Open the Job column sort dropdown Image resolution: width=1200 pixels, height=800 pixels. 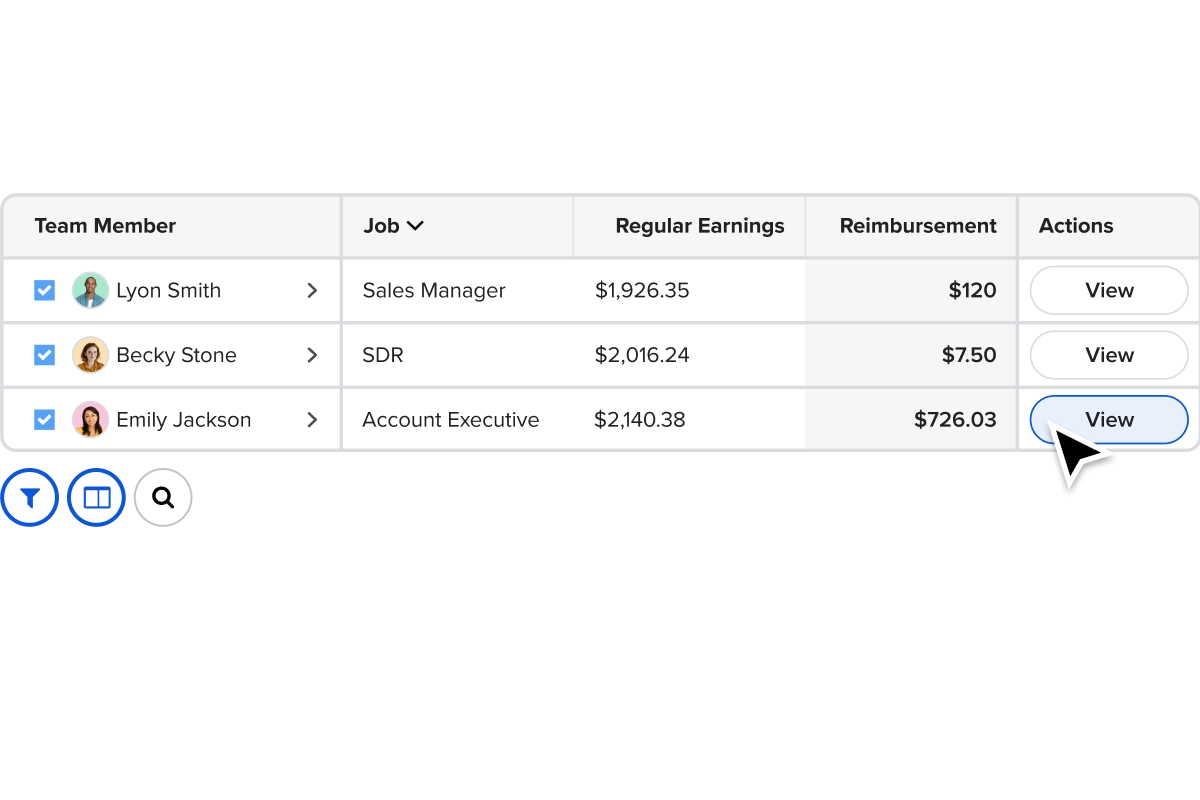pyautogui.click(x=416, y=226)
